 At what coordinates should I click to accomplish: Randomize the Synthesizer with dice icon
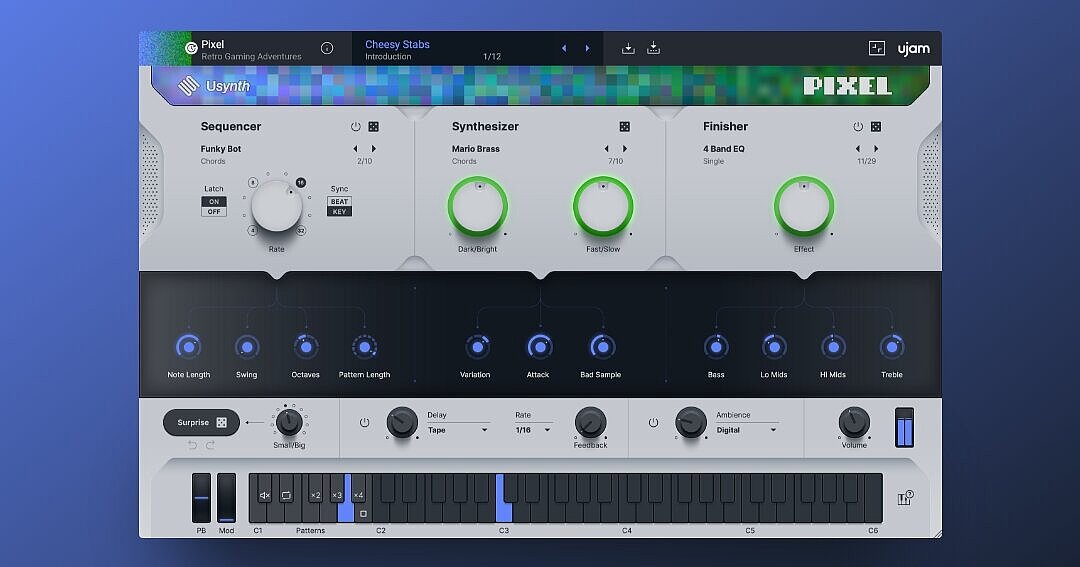point(625,127)
